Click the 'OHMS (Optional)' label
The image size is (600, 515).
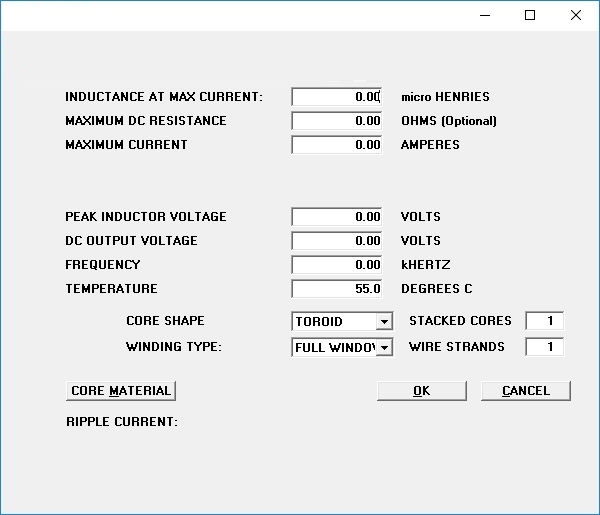[449, 121]
